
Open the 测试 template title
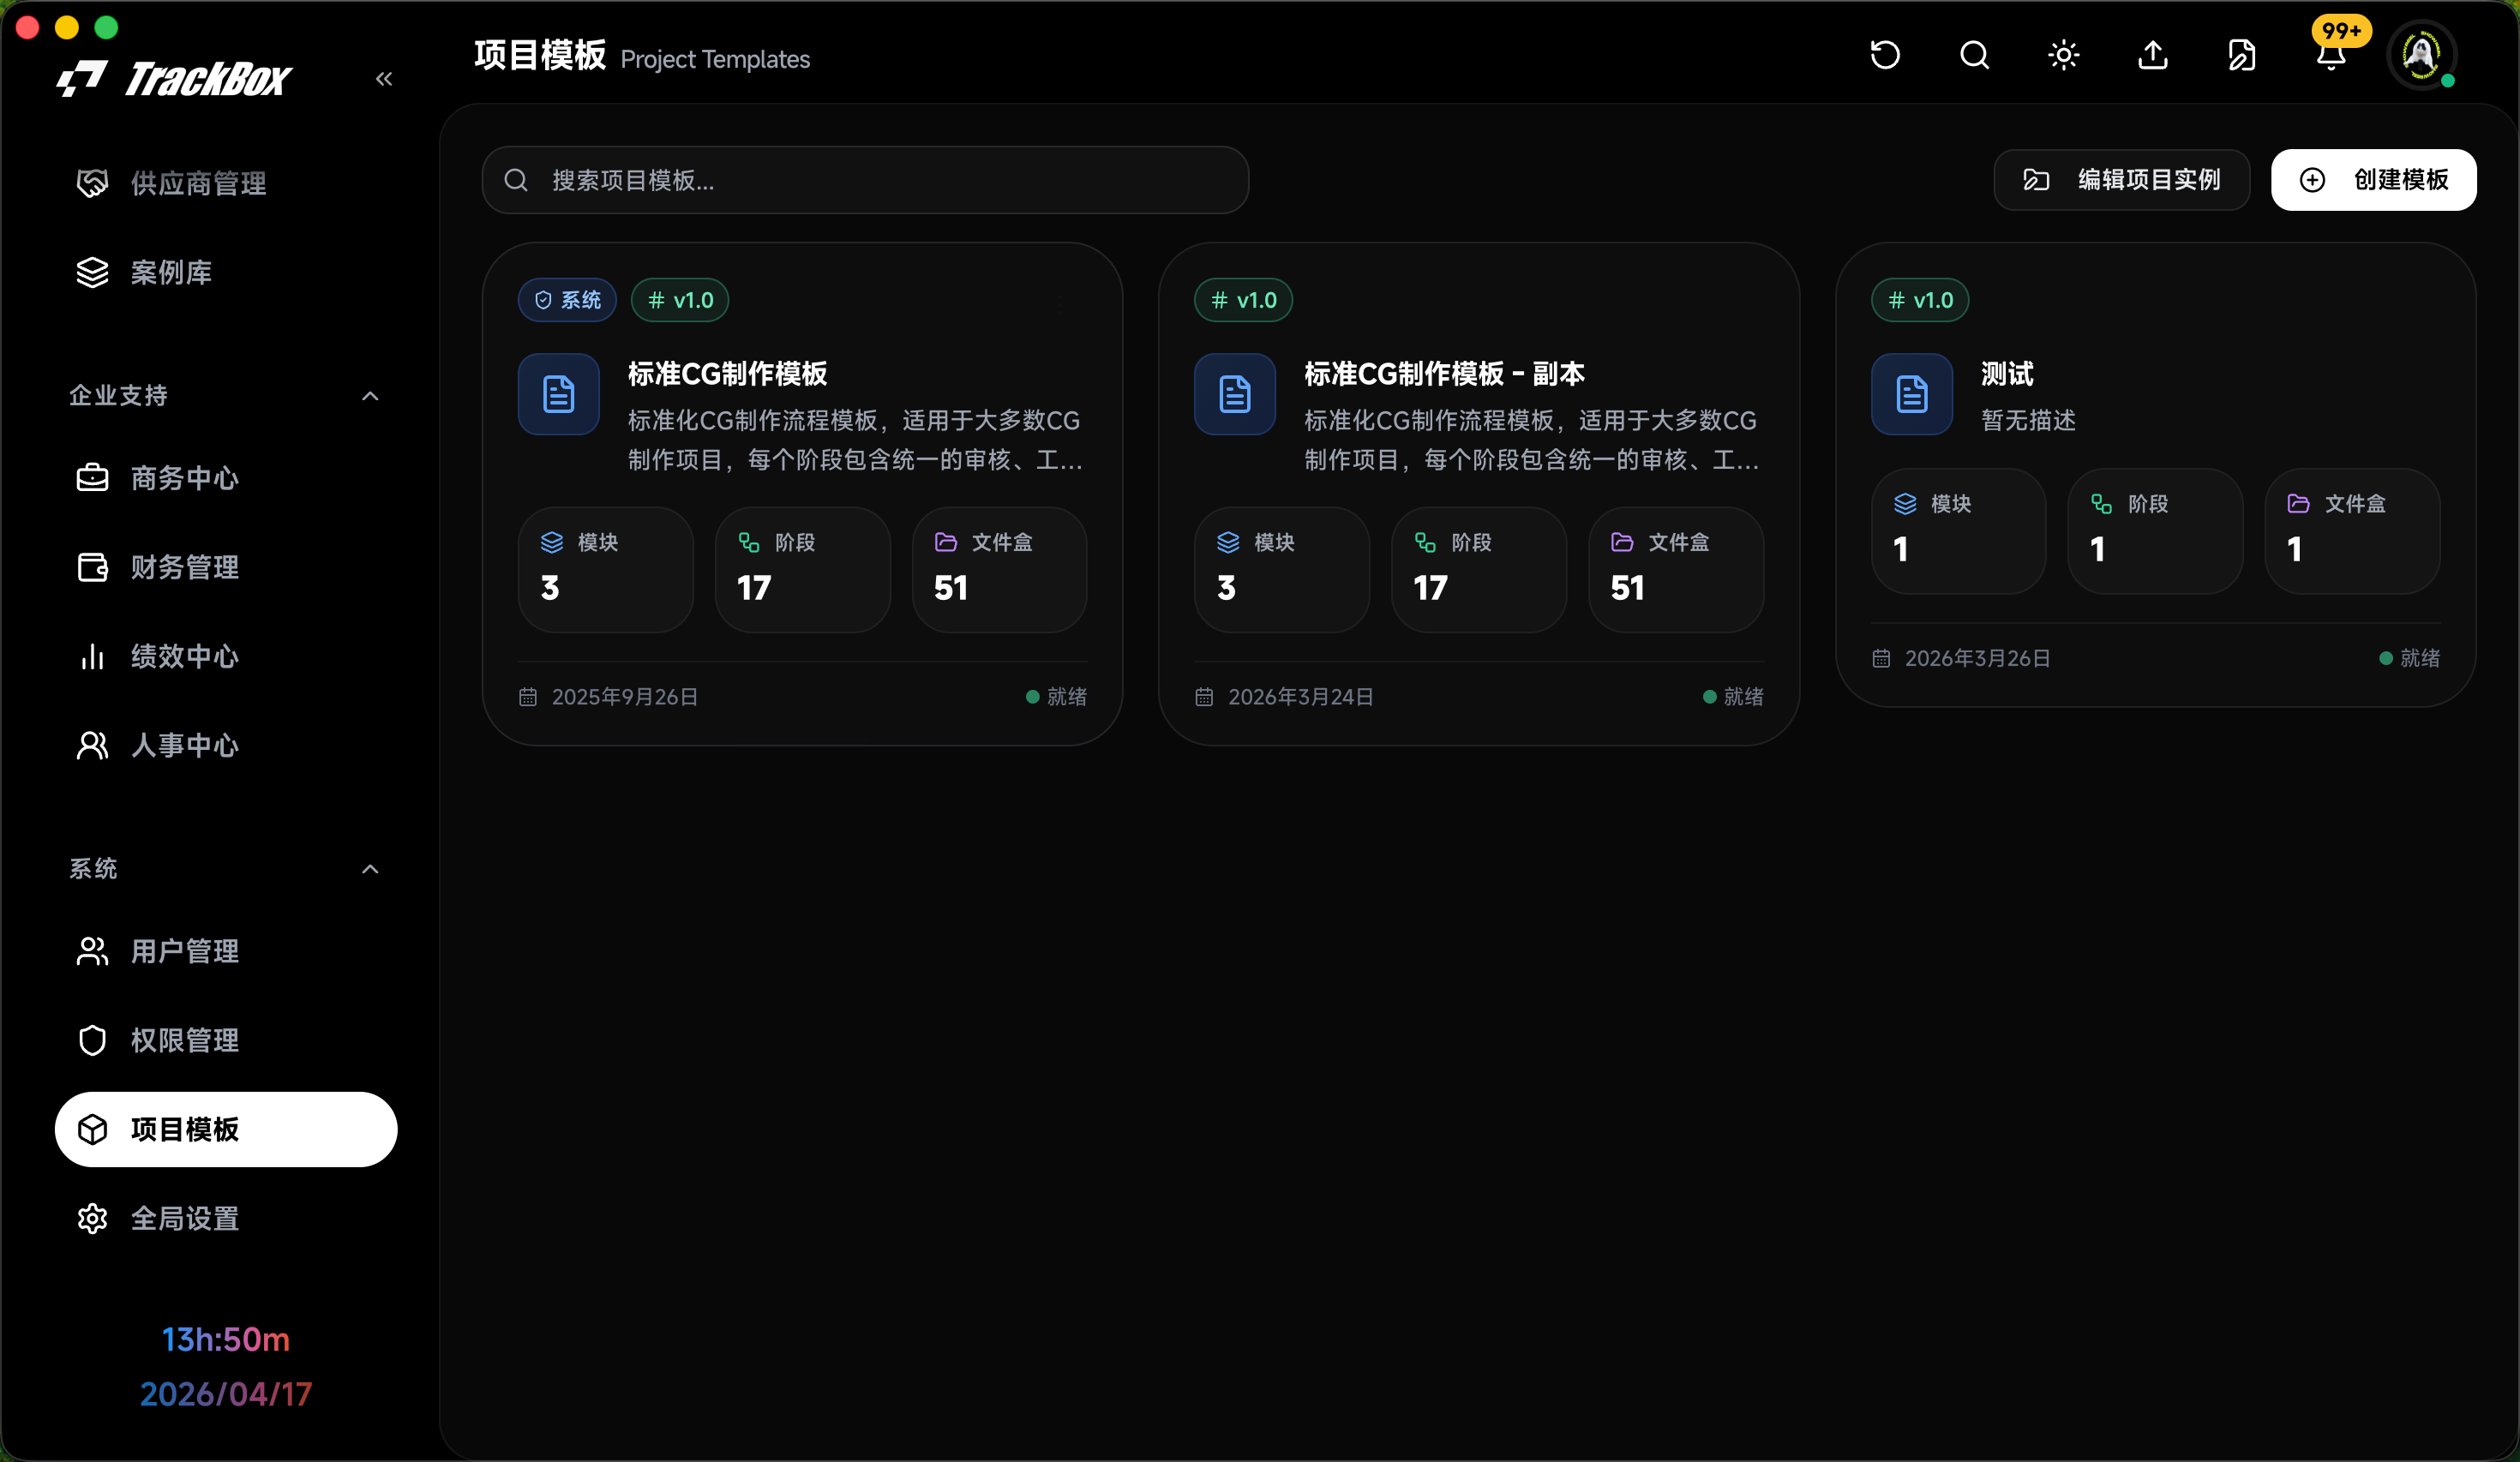pos(2007,374)
